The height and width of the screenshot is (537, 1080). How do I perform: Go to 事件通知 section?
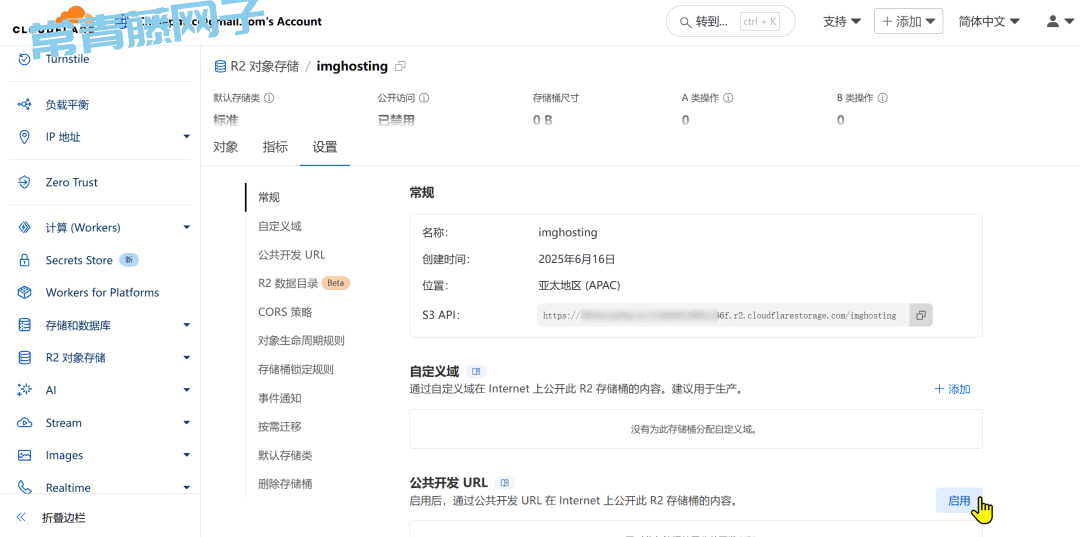click(x=280, y=398)
